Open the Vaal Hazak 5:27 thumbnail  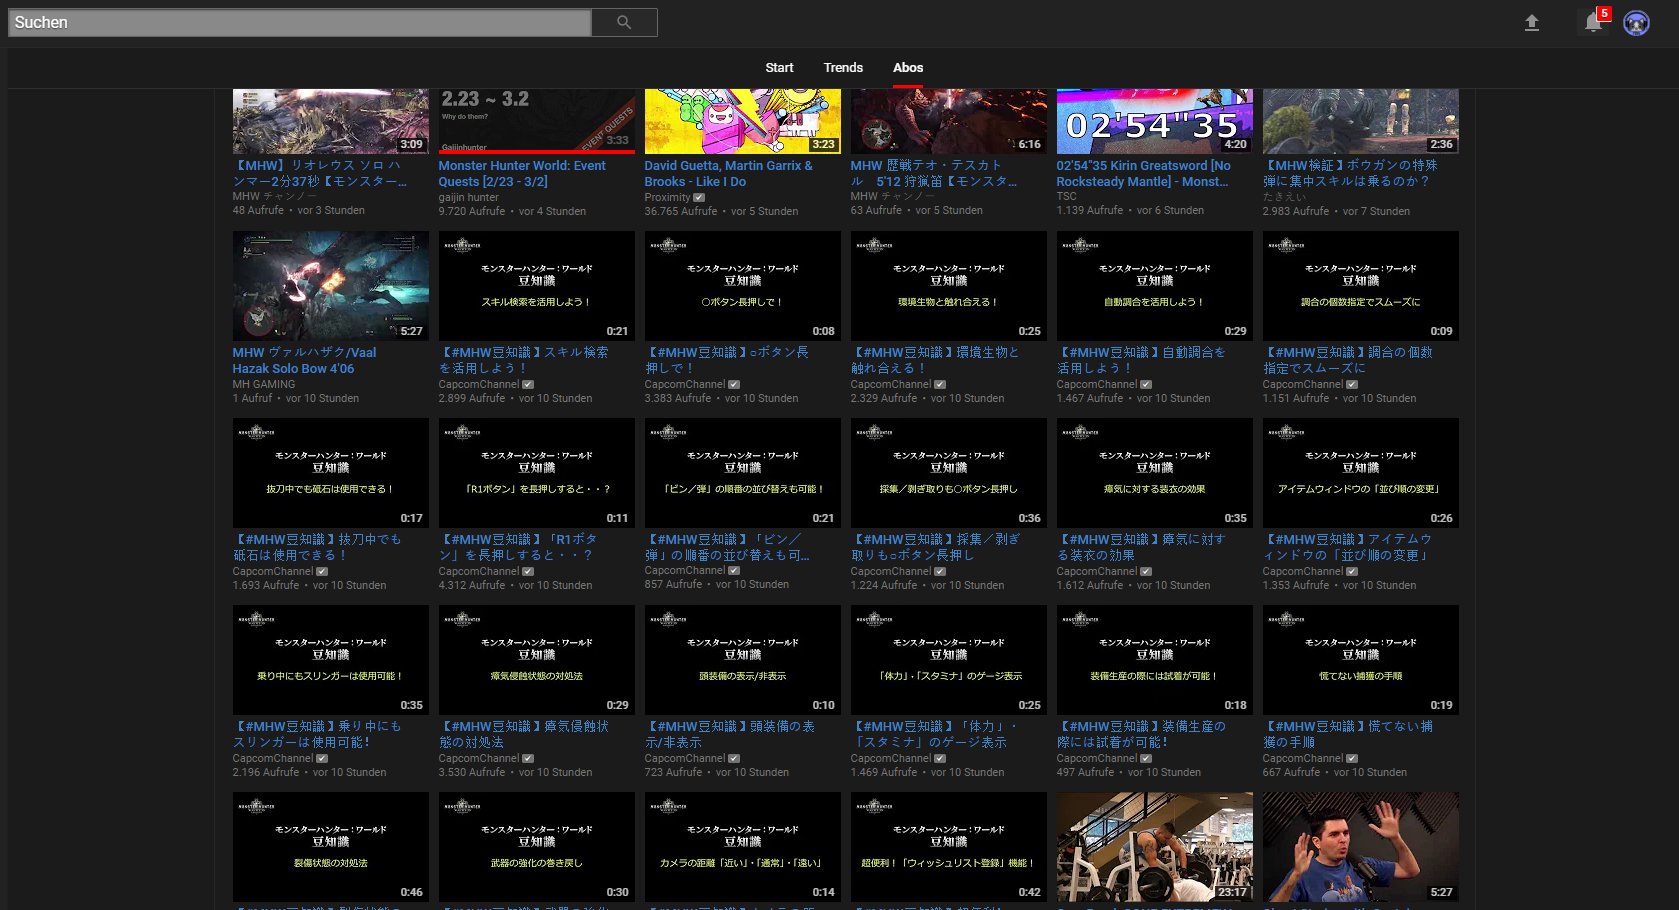coord(330,286)
